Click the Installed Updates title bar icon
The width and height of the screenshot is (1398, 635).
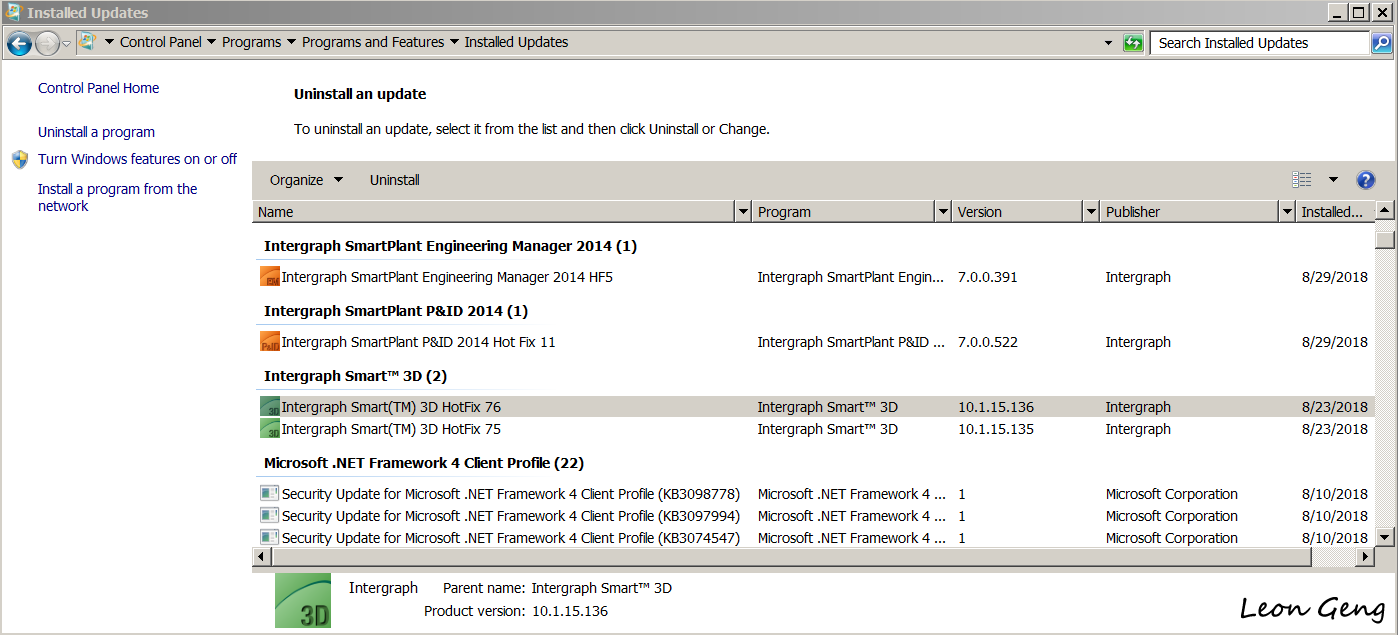click(13, 12)
